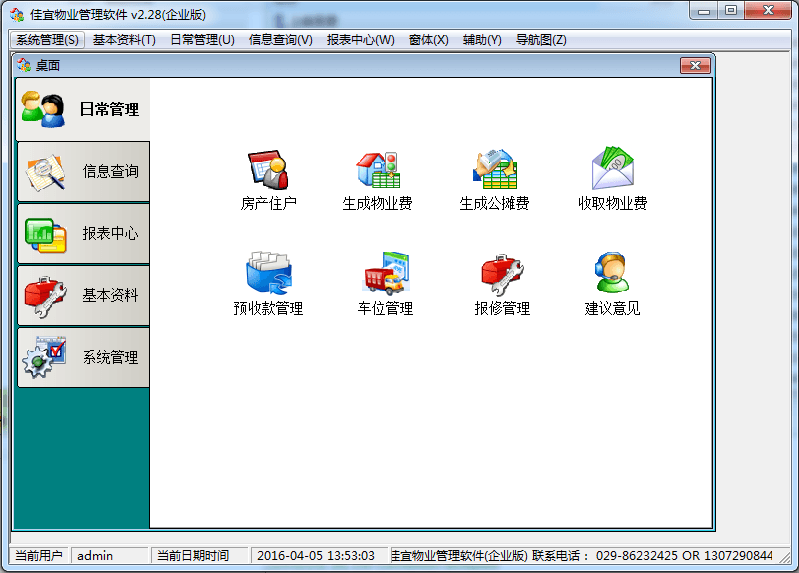
Task: Open the 基本资料(T) menu
Action: 124,40
